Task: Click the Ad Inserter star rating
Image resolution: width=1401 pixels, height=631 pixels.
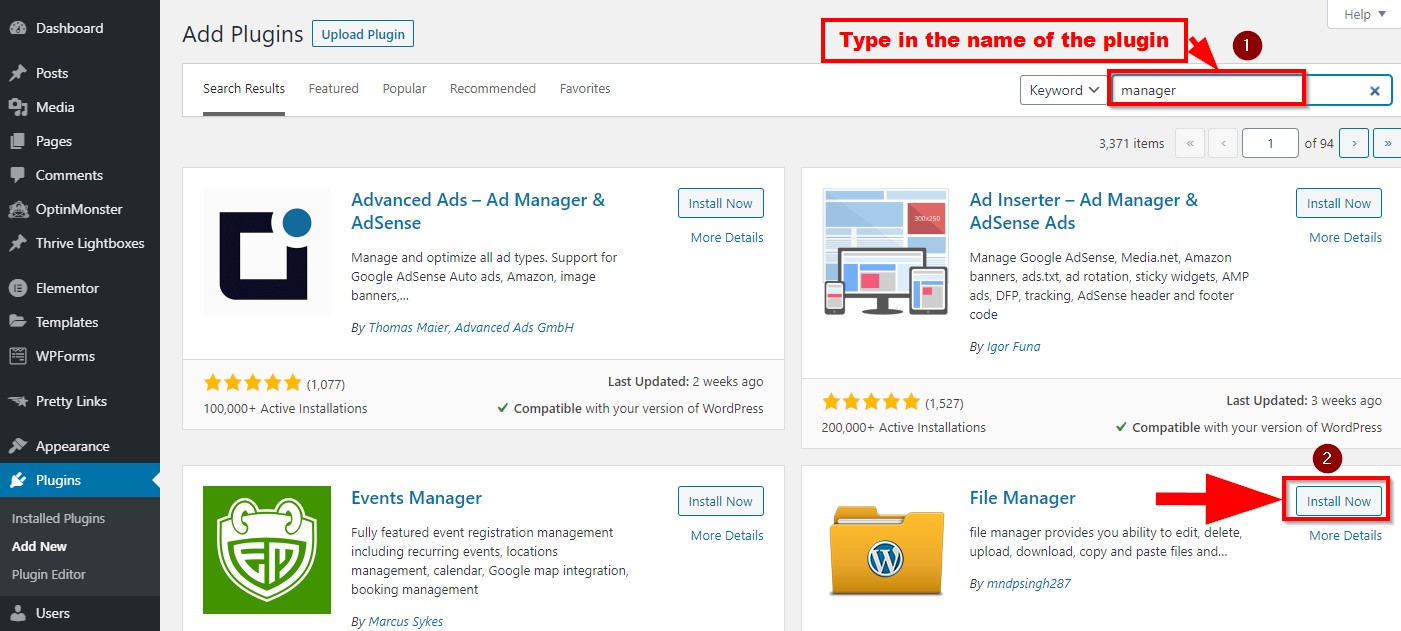Action: tap(870, 402)
